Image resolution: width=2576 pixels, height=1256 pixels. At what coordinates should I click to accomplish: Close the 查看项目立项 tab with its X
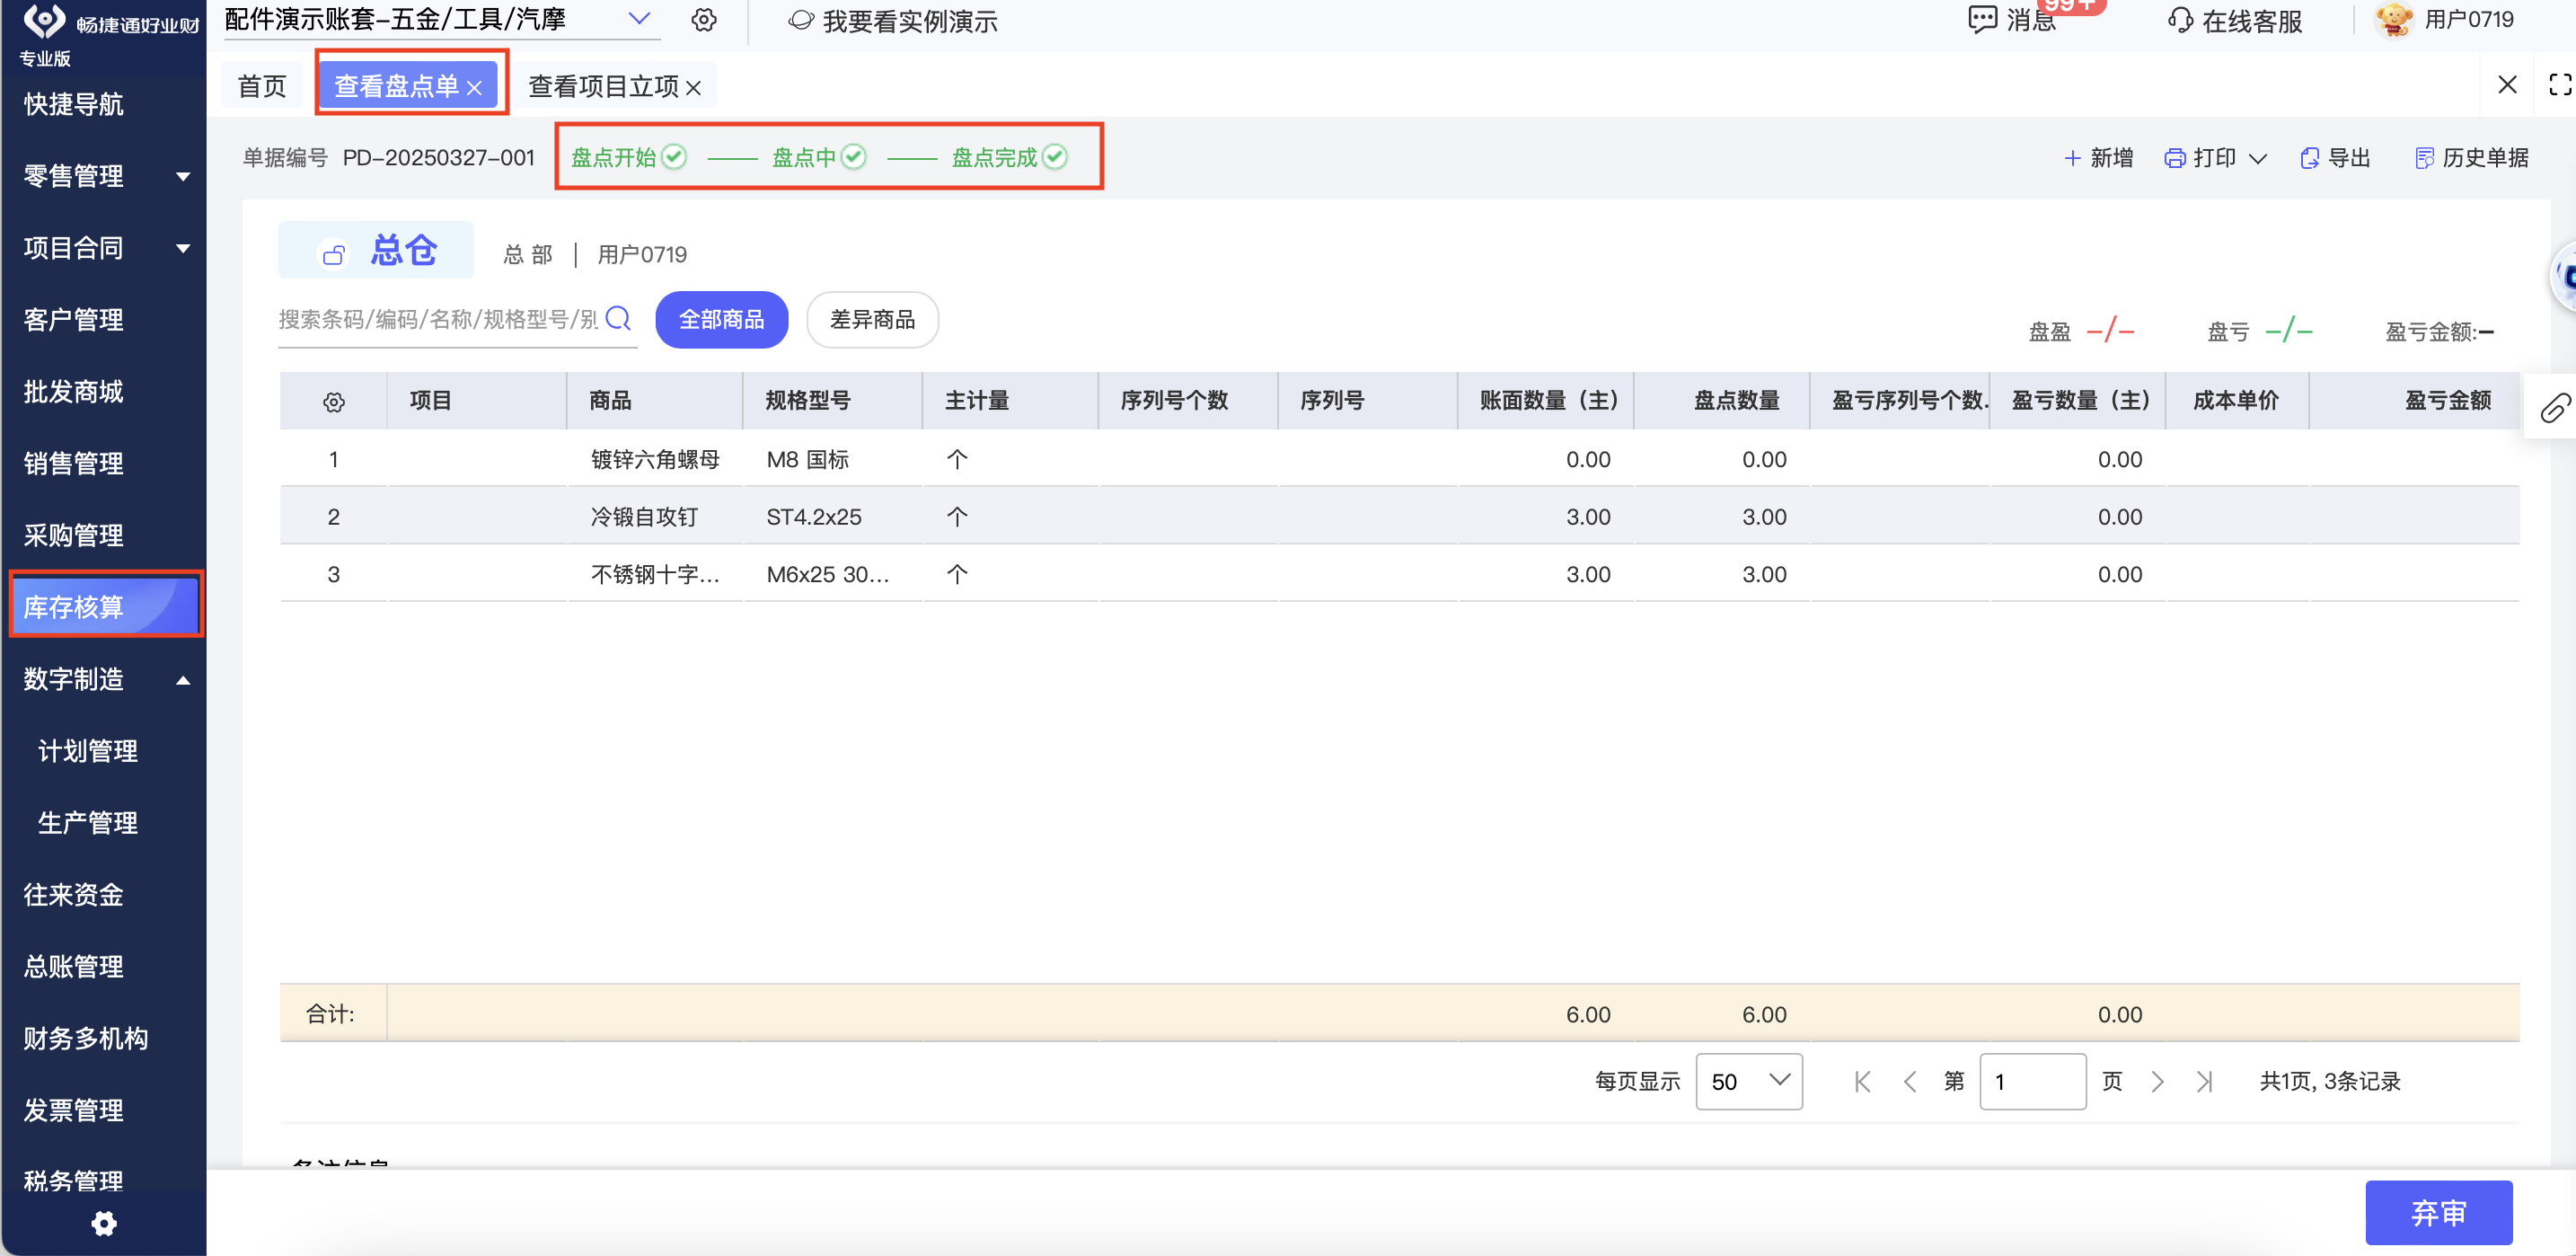tap(694, 88)
